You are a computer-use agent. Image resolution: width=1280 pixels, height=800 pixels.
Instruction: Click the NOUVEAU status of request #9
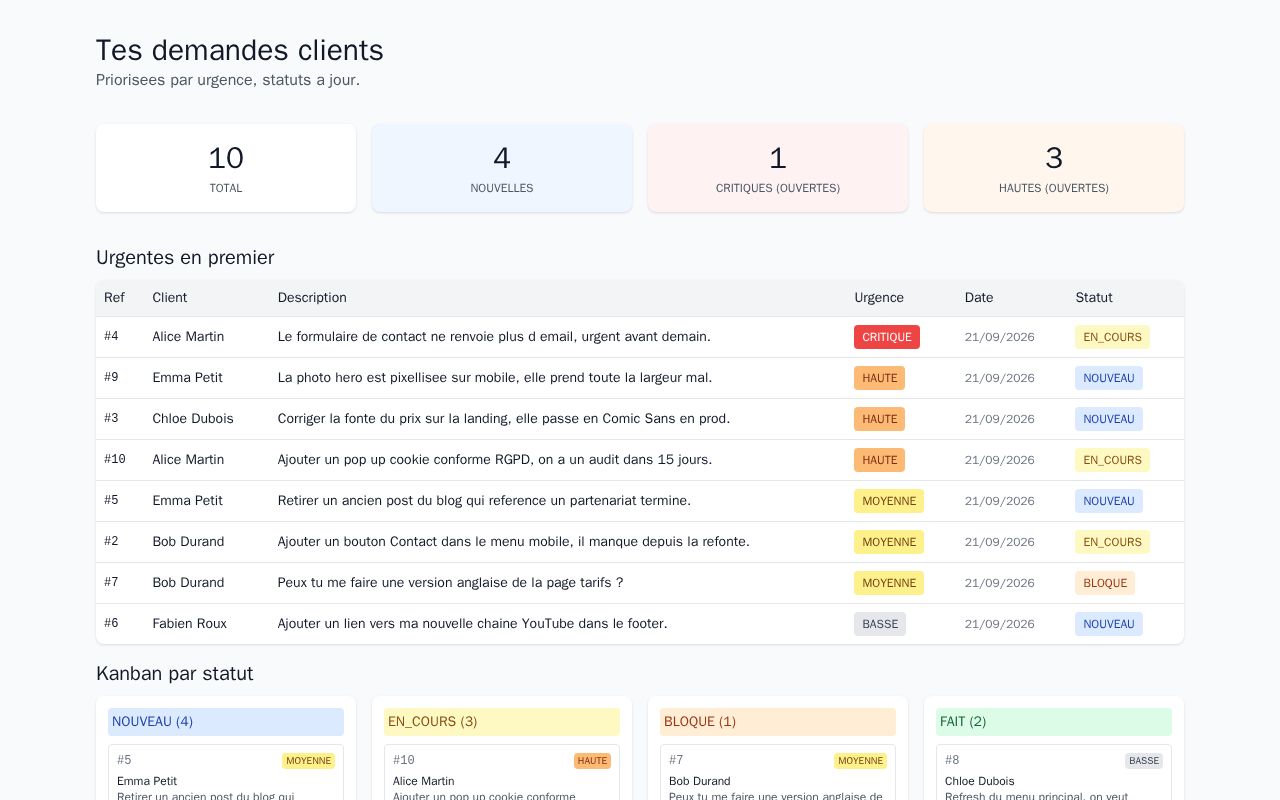click(1109, 378)
